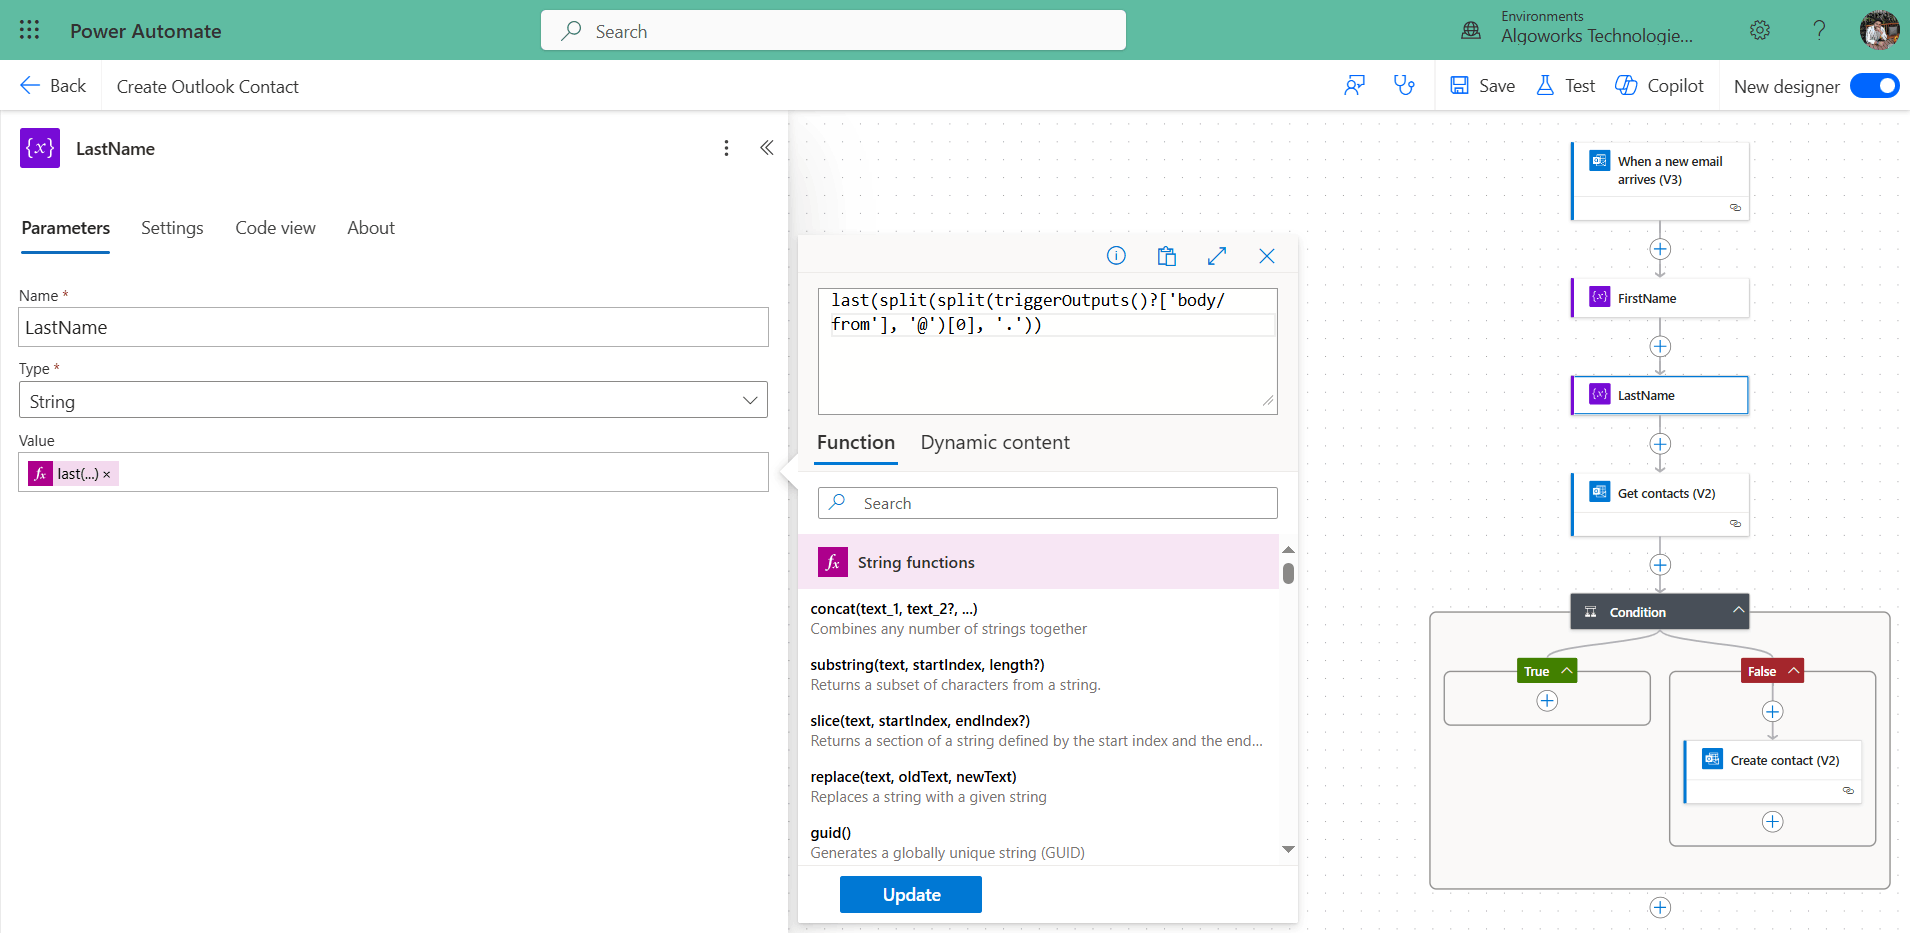Switch to the Dynamic content tab
This screenshot has height=933, width=1910.
click(x=995, y=443)
